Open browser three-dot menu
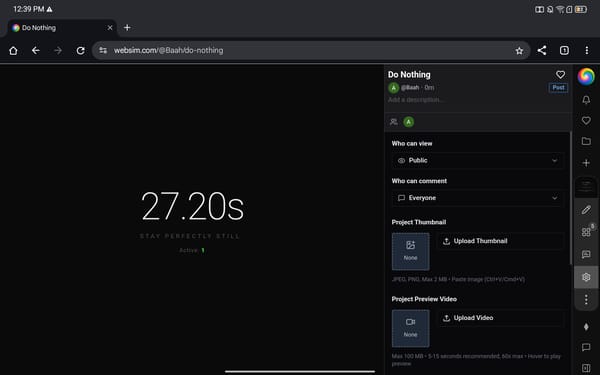 587,51
